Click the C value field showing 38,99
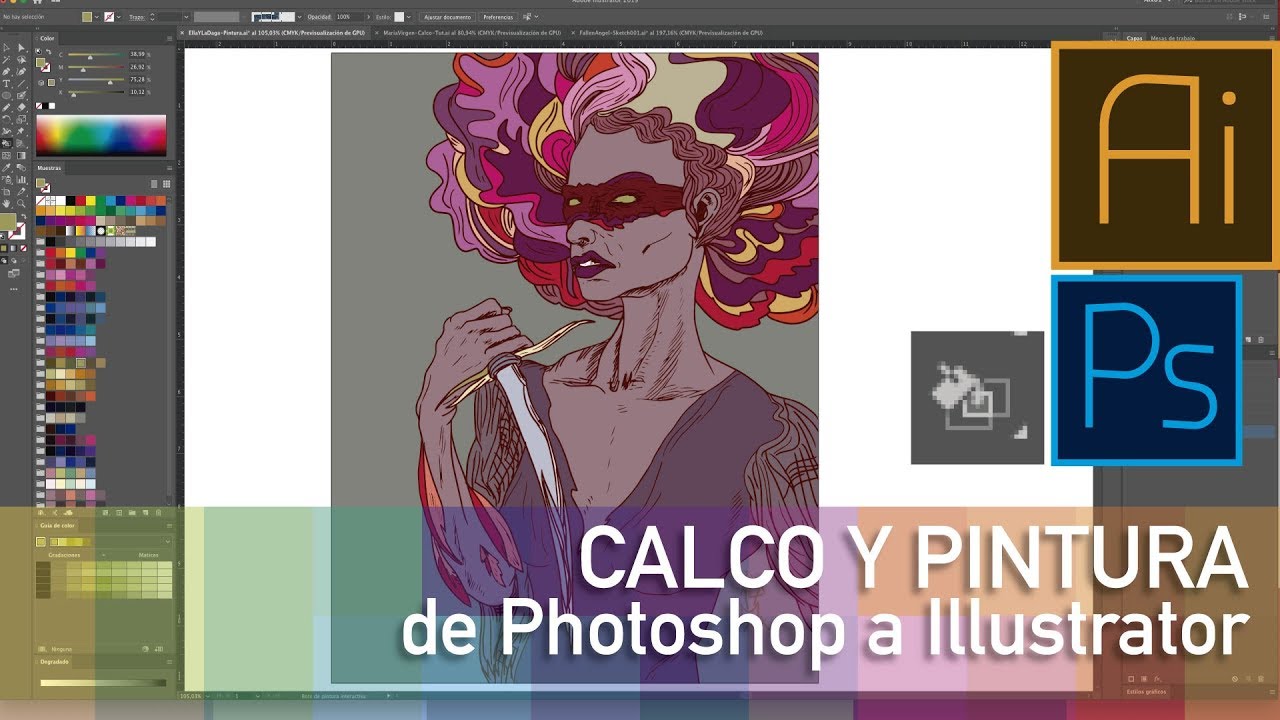1280x720 pixels. (x=137, y=54)
